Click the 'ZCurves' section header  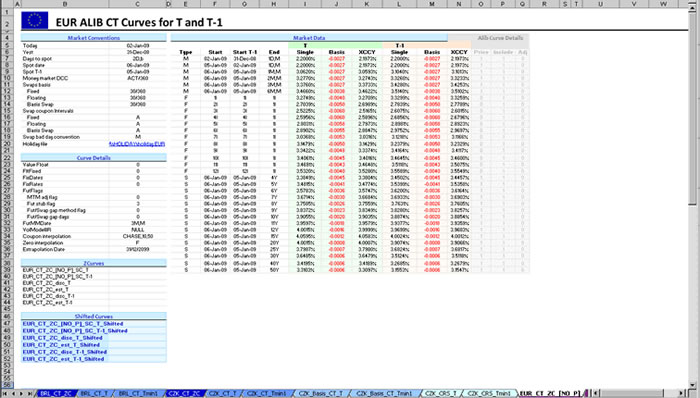[x=94, y=263]
